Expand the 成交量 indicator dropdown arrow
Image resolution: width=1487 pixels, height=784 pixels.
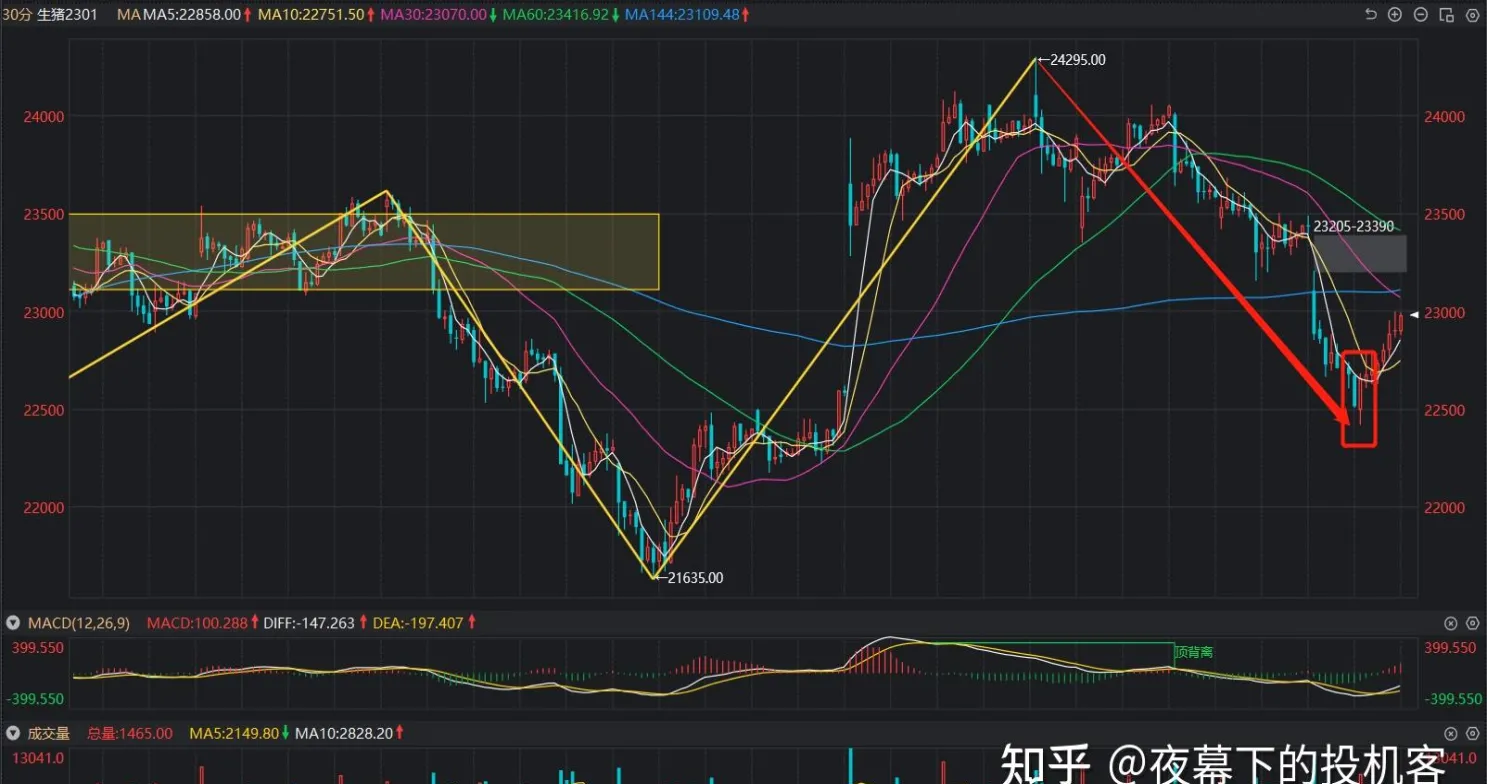click(x=12, y=733)
